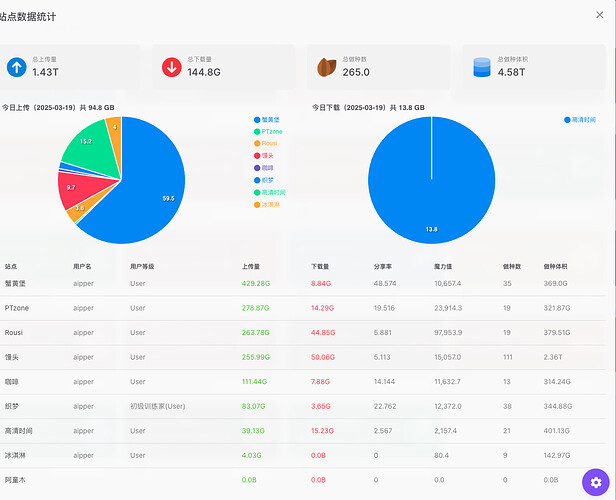Select the 咖啡 site row name
Screen dimensions: 616x500
(11, 381)
